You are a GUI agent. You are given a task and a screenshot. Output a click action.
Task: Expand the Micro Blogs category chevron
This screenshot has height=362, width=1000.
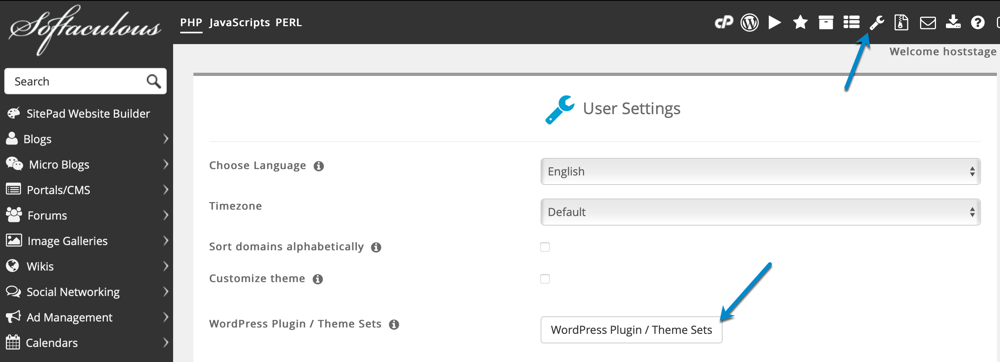[165, 164]
